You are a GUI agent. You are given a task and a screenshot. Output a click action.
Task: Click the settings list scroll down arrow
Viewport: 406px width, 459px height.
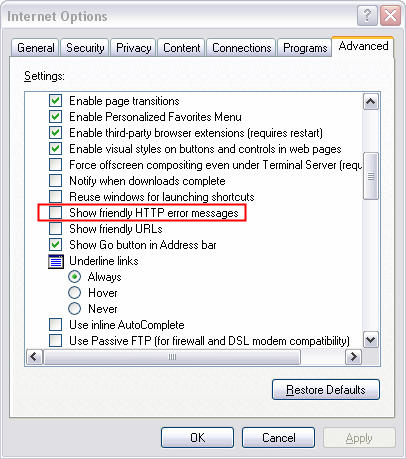pos(371,340)
